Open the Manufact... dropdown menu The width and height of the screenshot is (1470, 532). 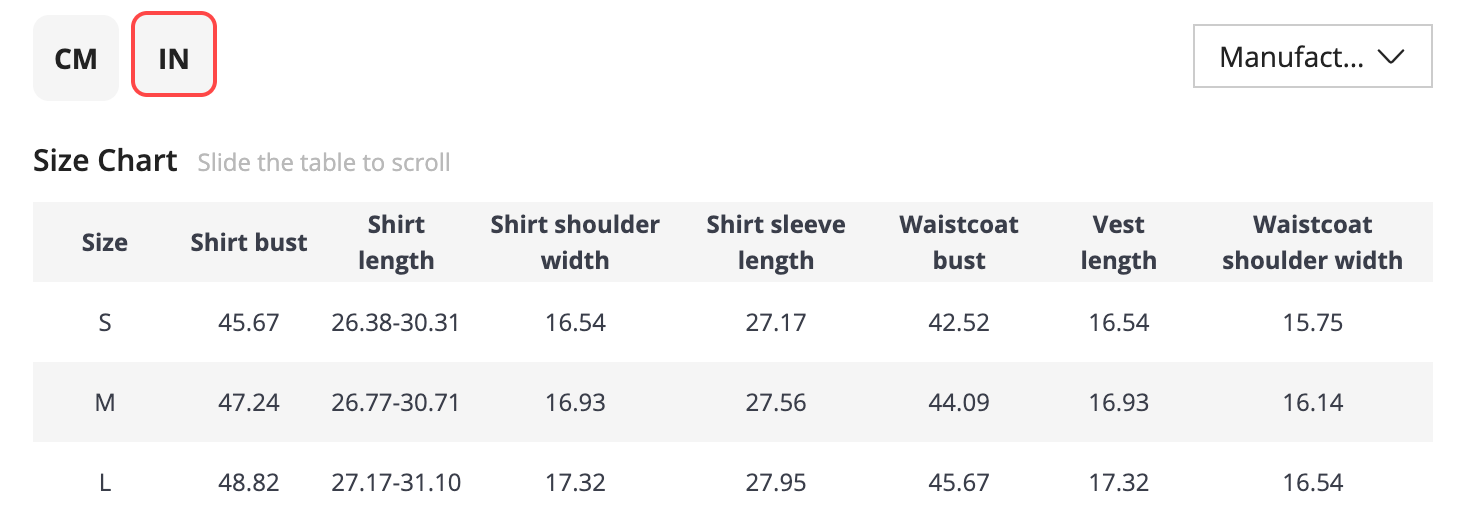point(1312,57)
